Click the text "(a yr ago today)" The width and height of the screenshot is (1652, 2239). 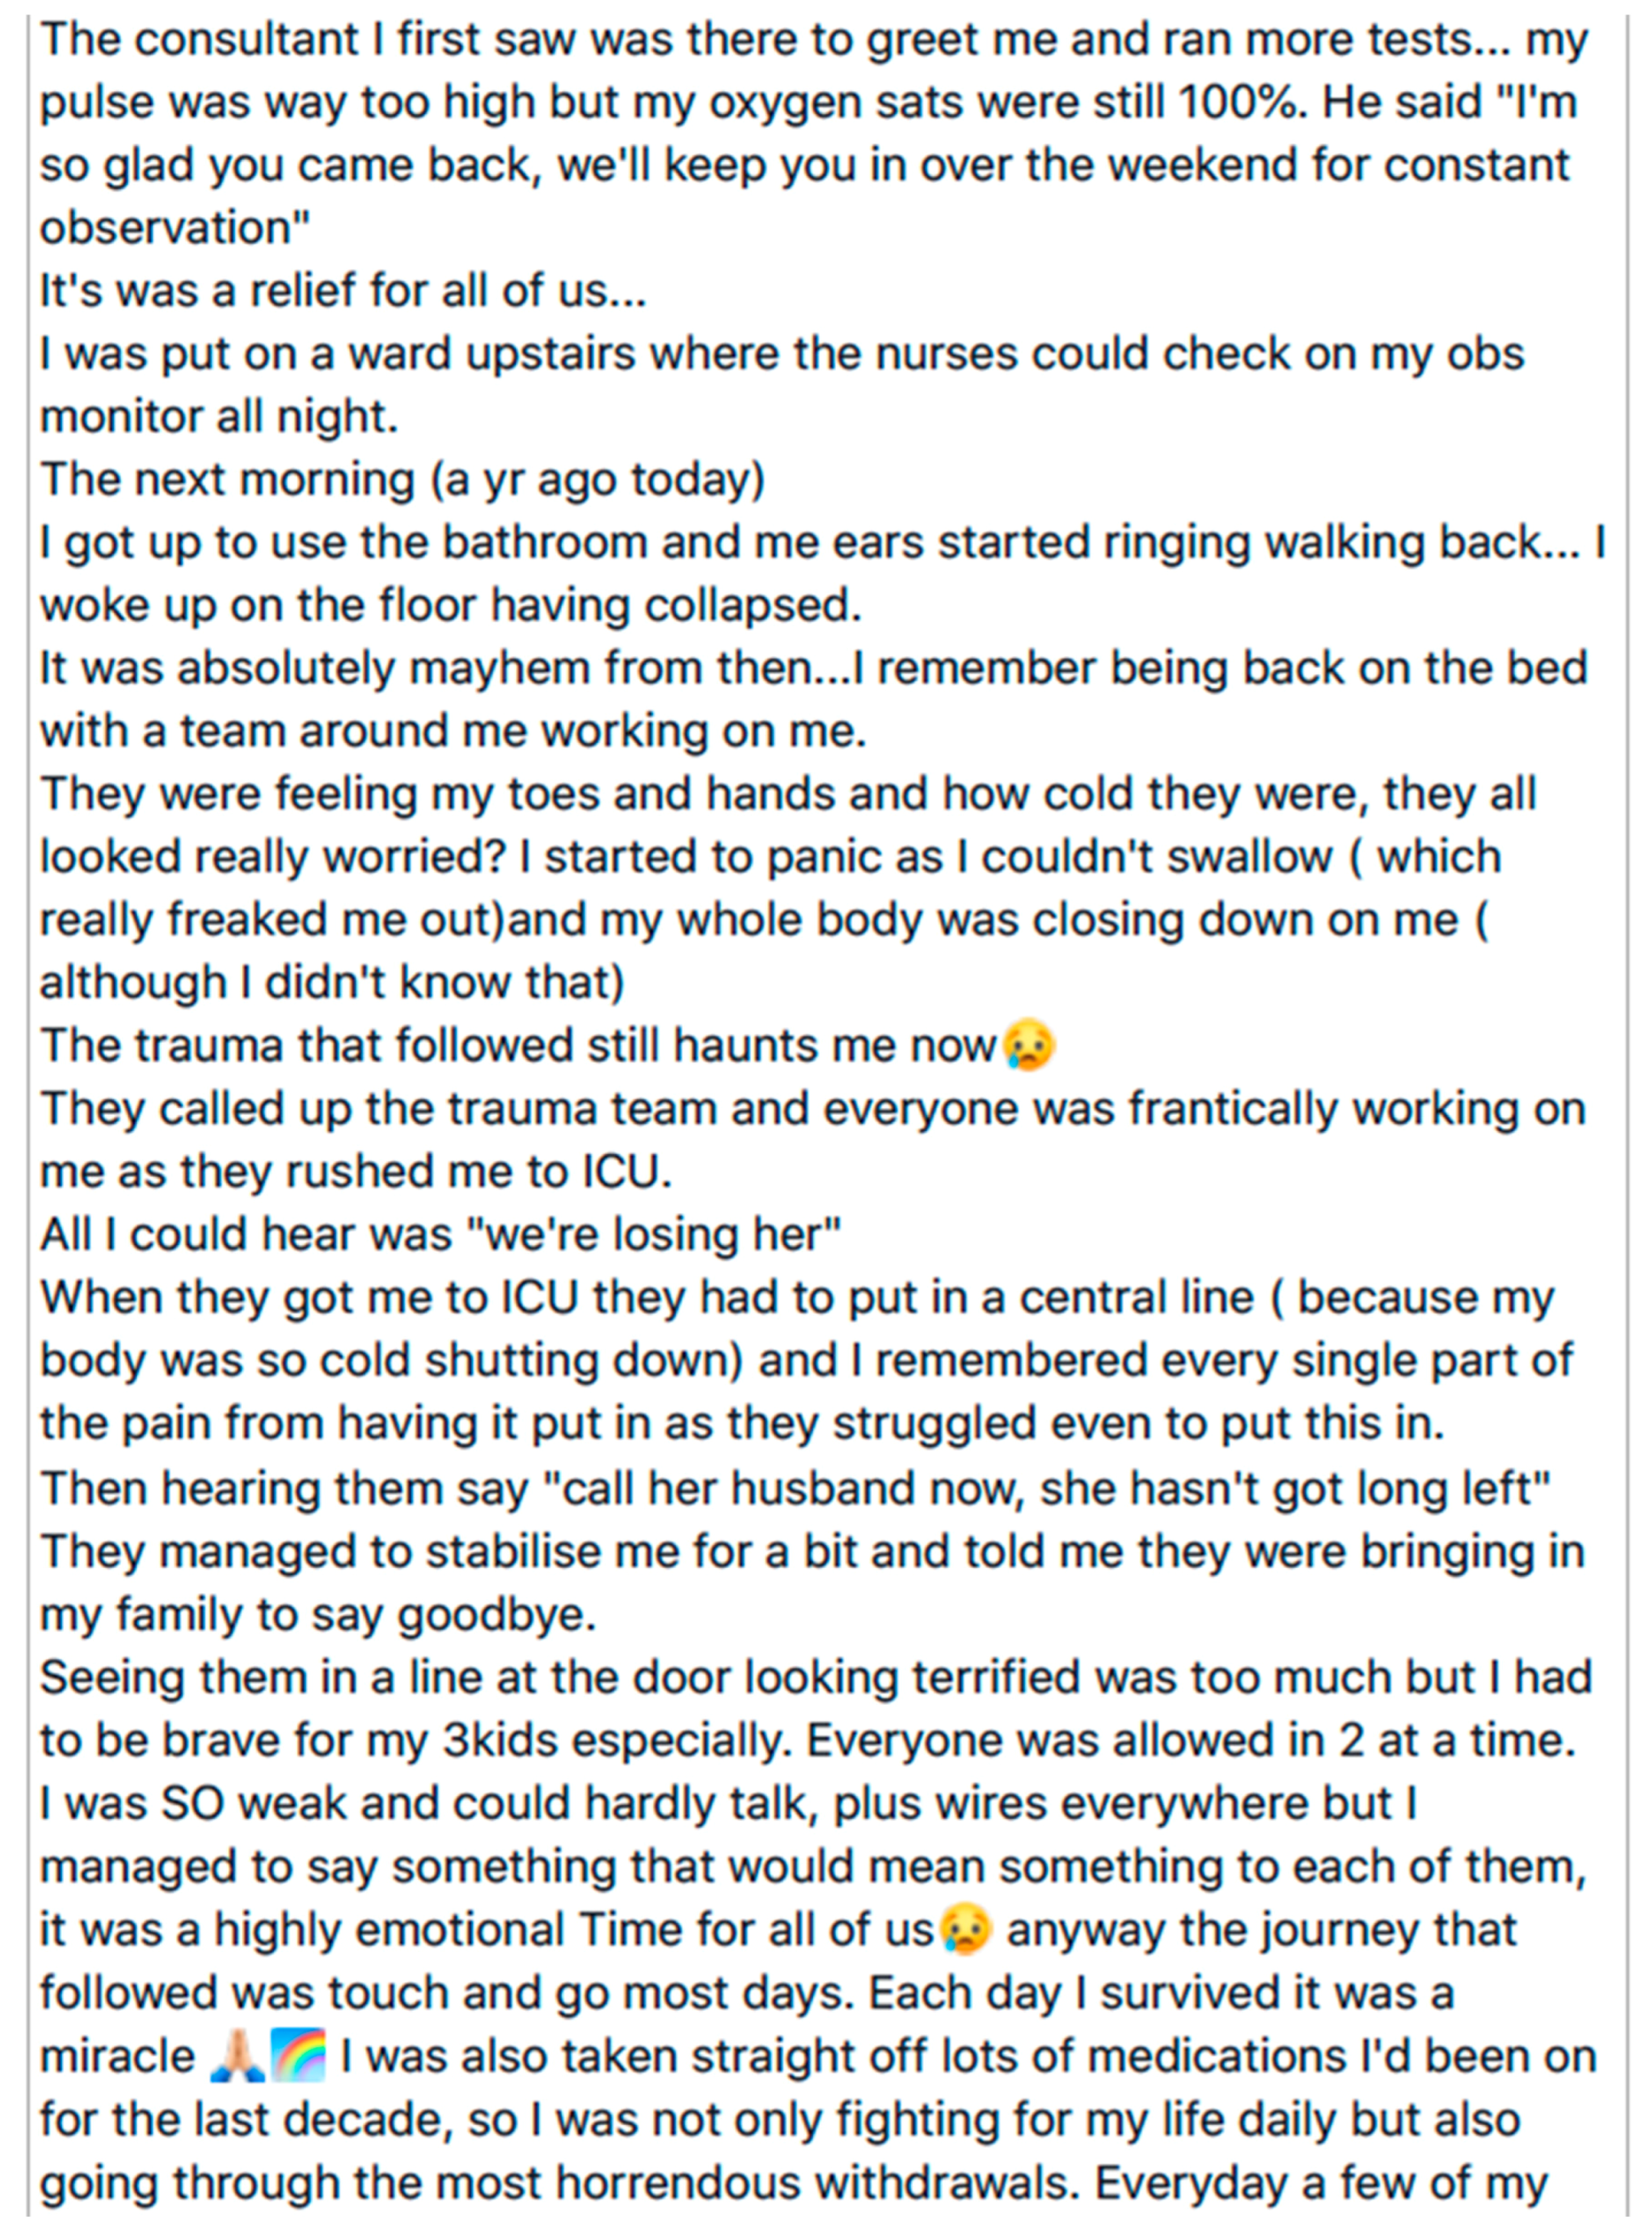pyautogui.click(x=598, y=480)
